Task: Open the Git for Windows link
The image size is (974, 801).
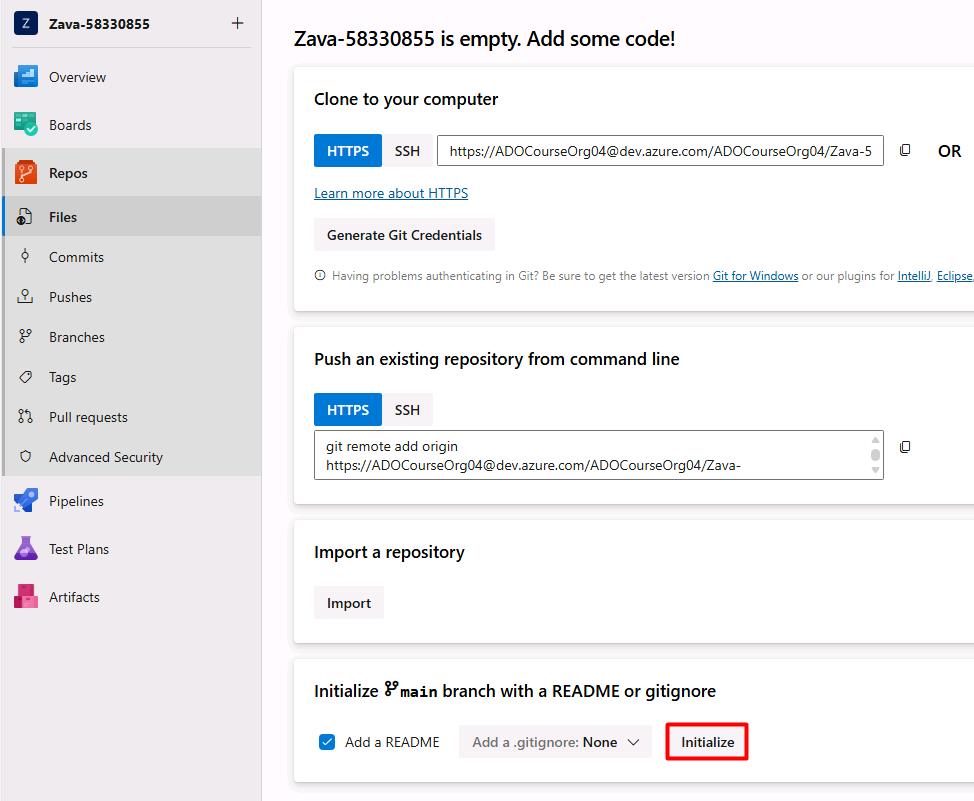Action: (x=755, y=276)
